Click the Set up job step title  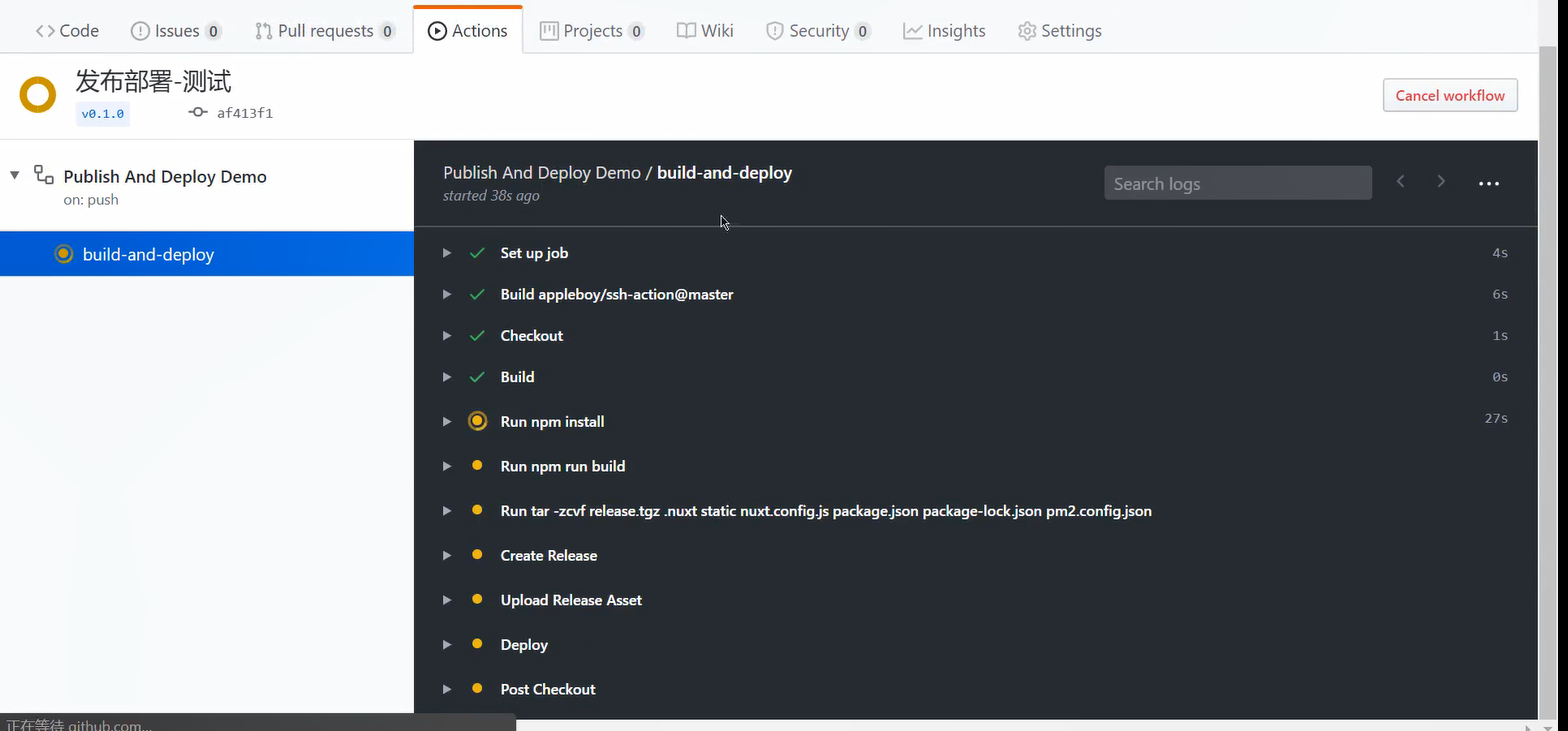534,253
